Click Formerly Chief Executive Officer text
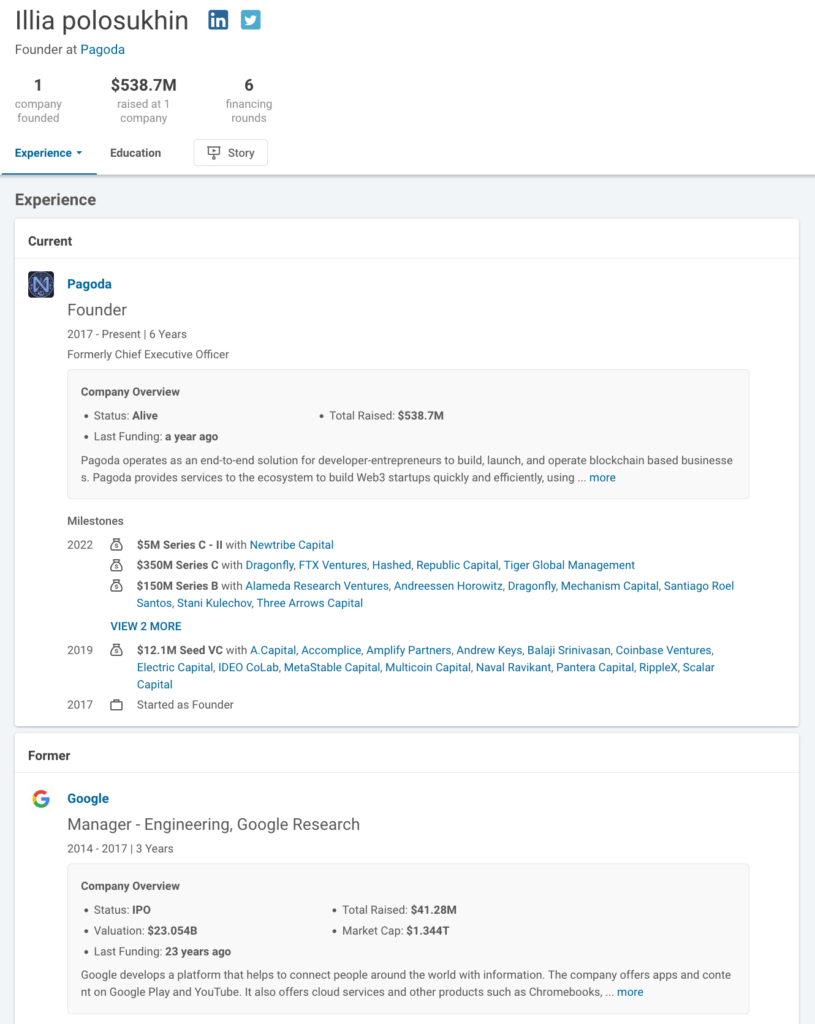 point(148,354)
